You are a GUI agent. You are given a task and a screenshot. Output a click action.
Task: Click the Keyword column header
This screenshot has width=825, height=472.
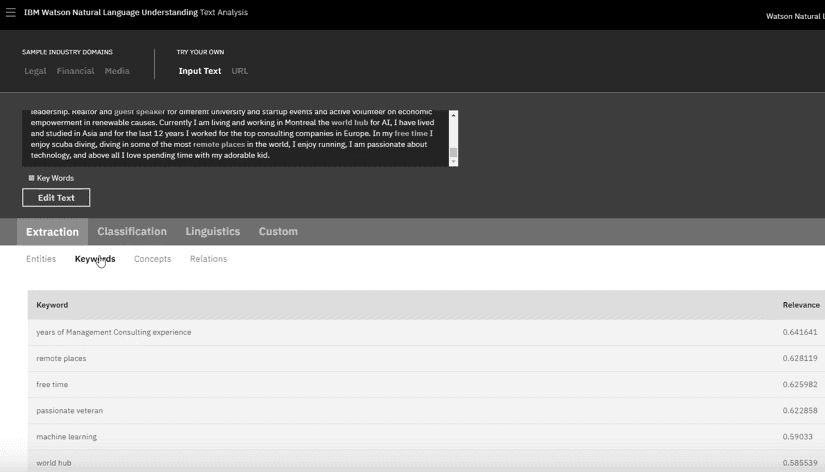52,305
